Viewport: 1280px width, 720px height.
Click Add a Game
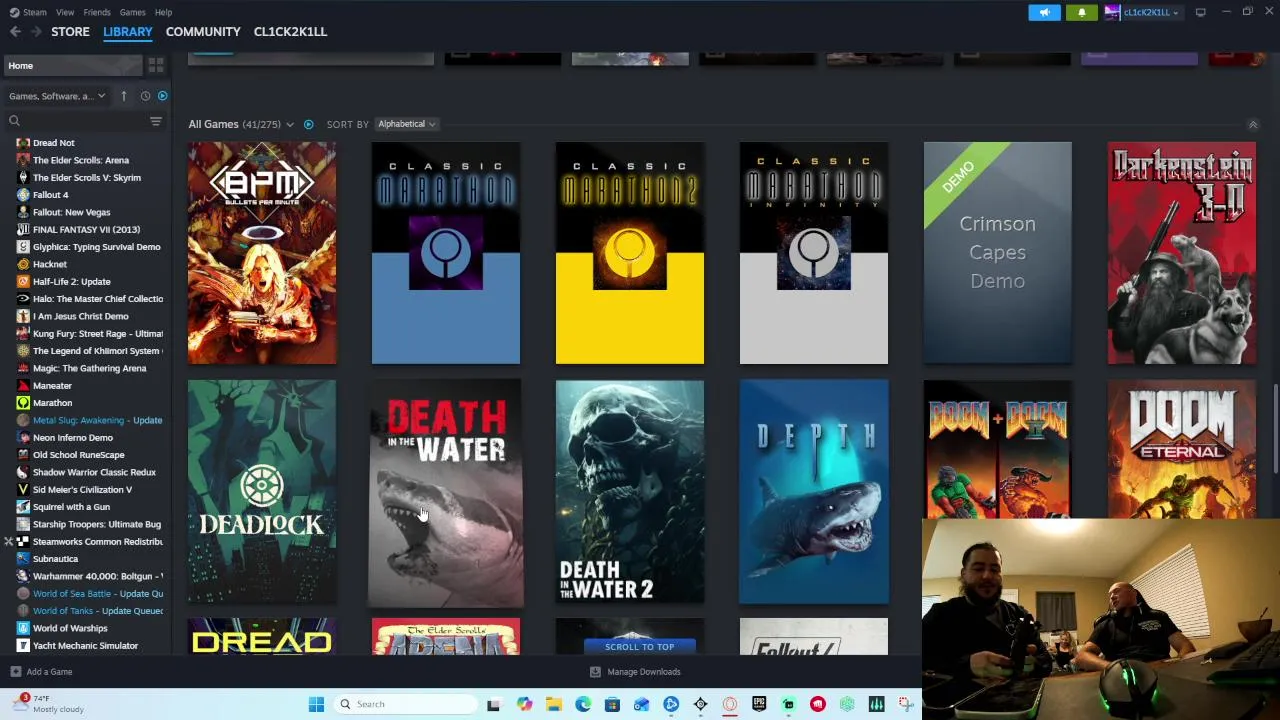pyautogui.click(x=41, y=672)
